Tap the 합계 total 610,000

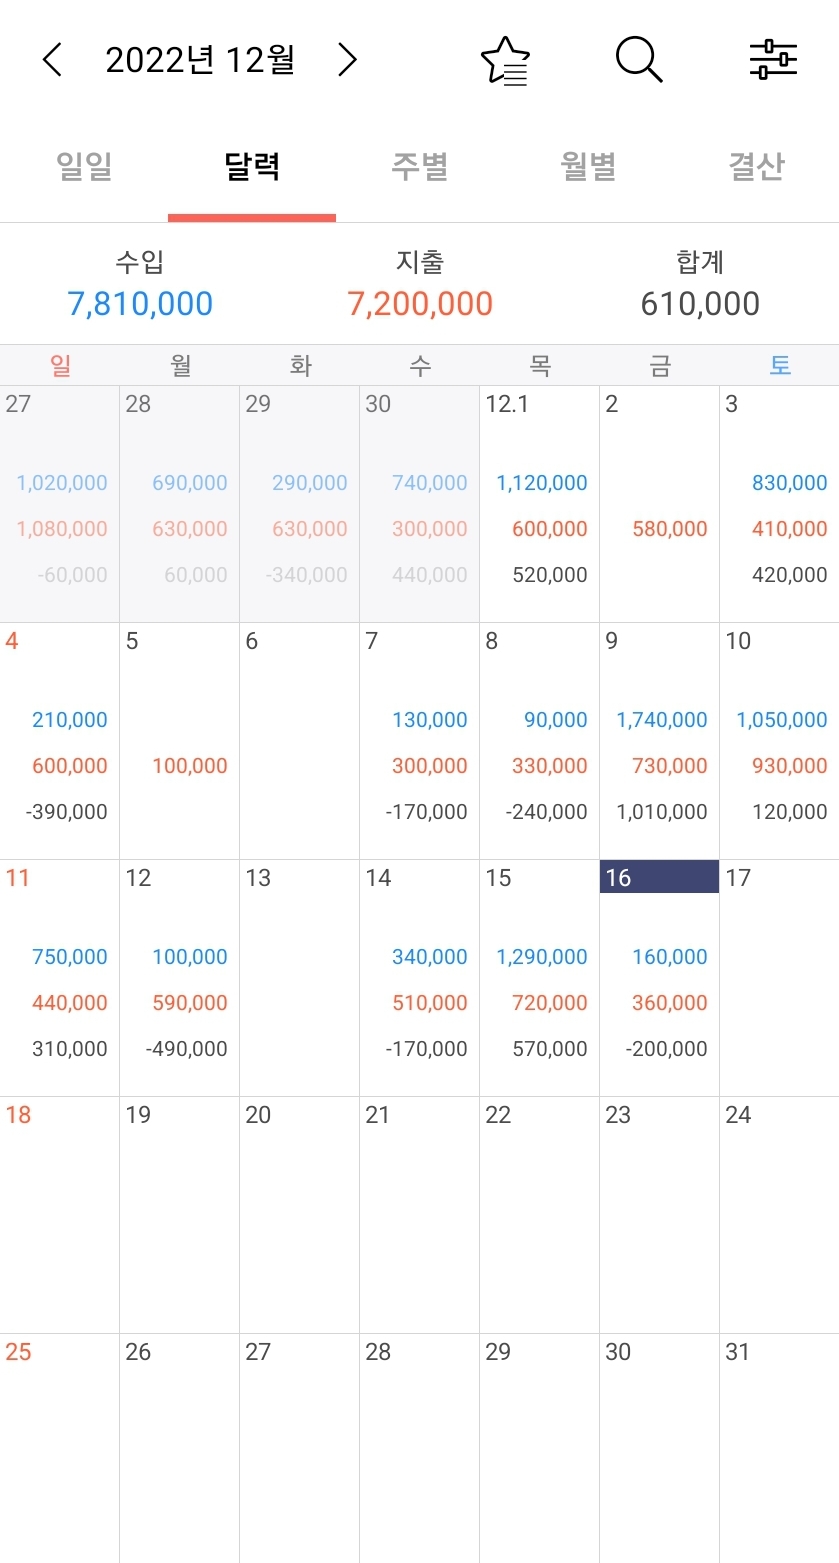click(700, 304)
